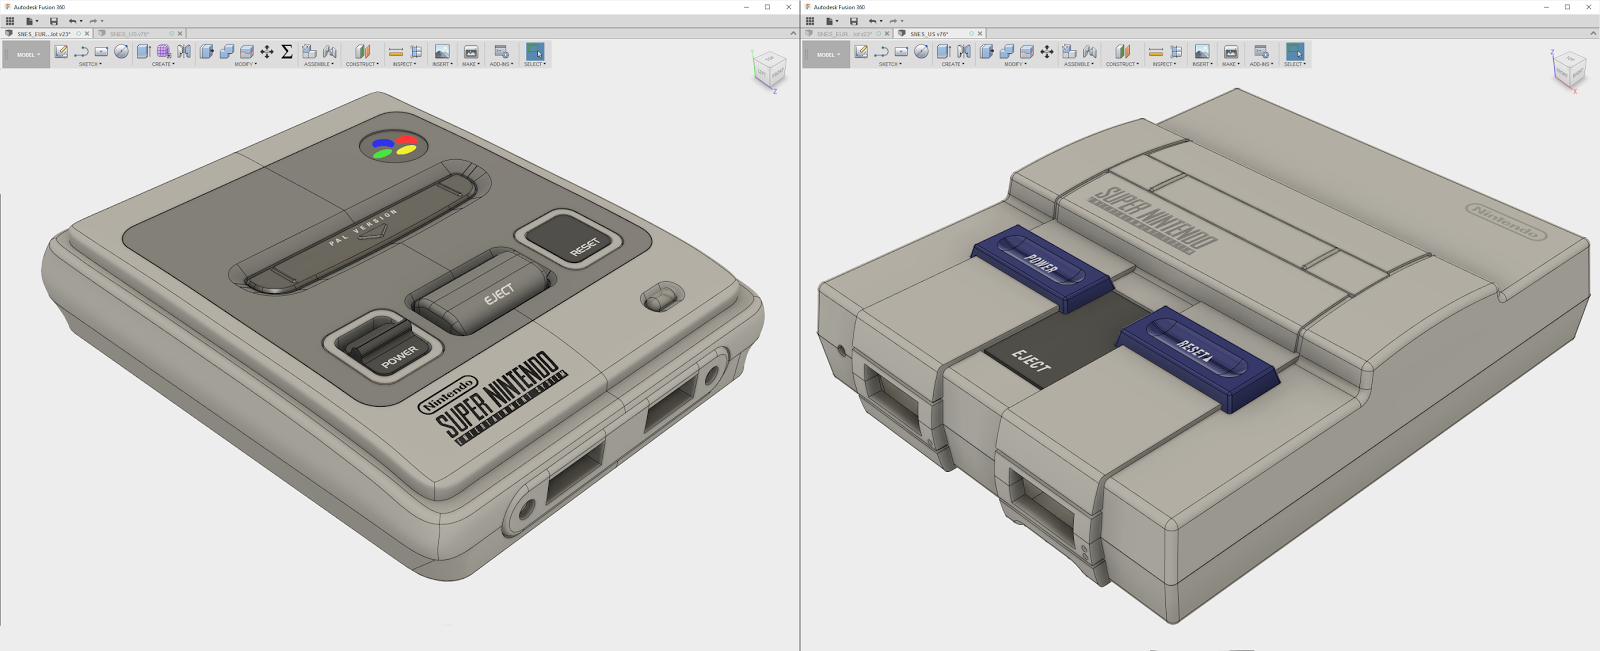Switch to SNES_US v76 tab in SNES_EUR window

pyautogui.click(x=140, y=34)
